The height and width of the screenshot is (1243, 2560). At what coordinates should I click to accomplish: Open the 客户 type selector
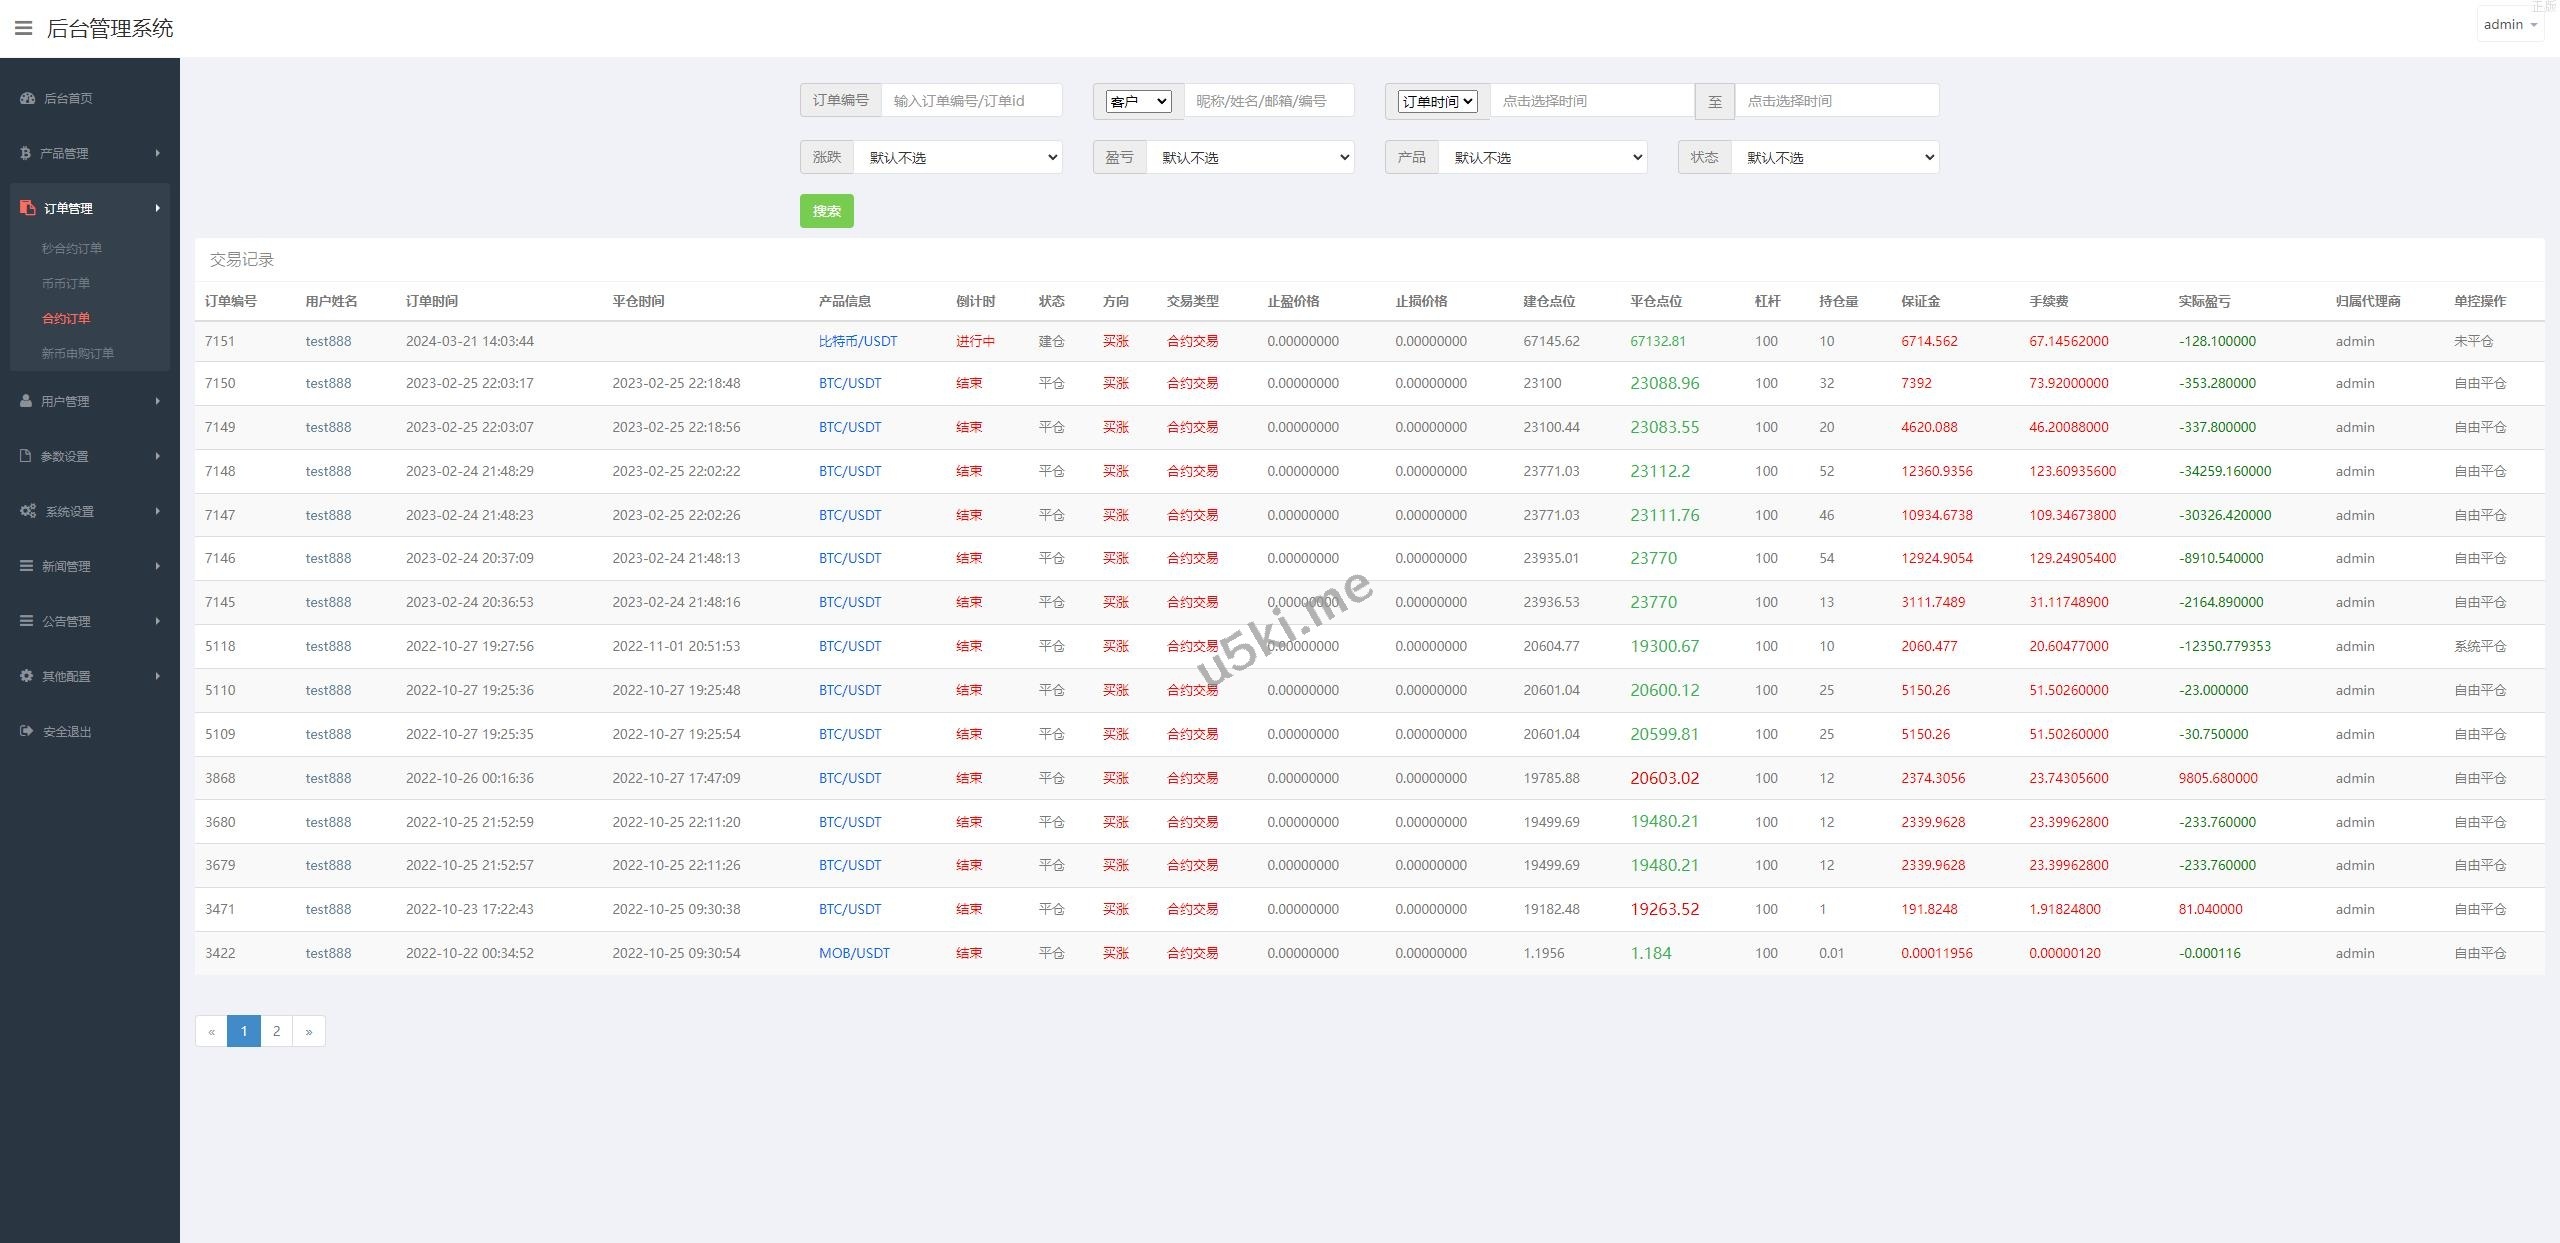[1138, 101]
